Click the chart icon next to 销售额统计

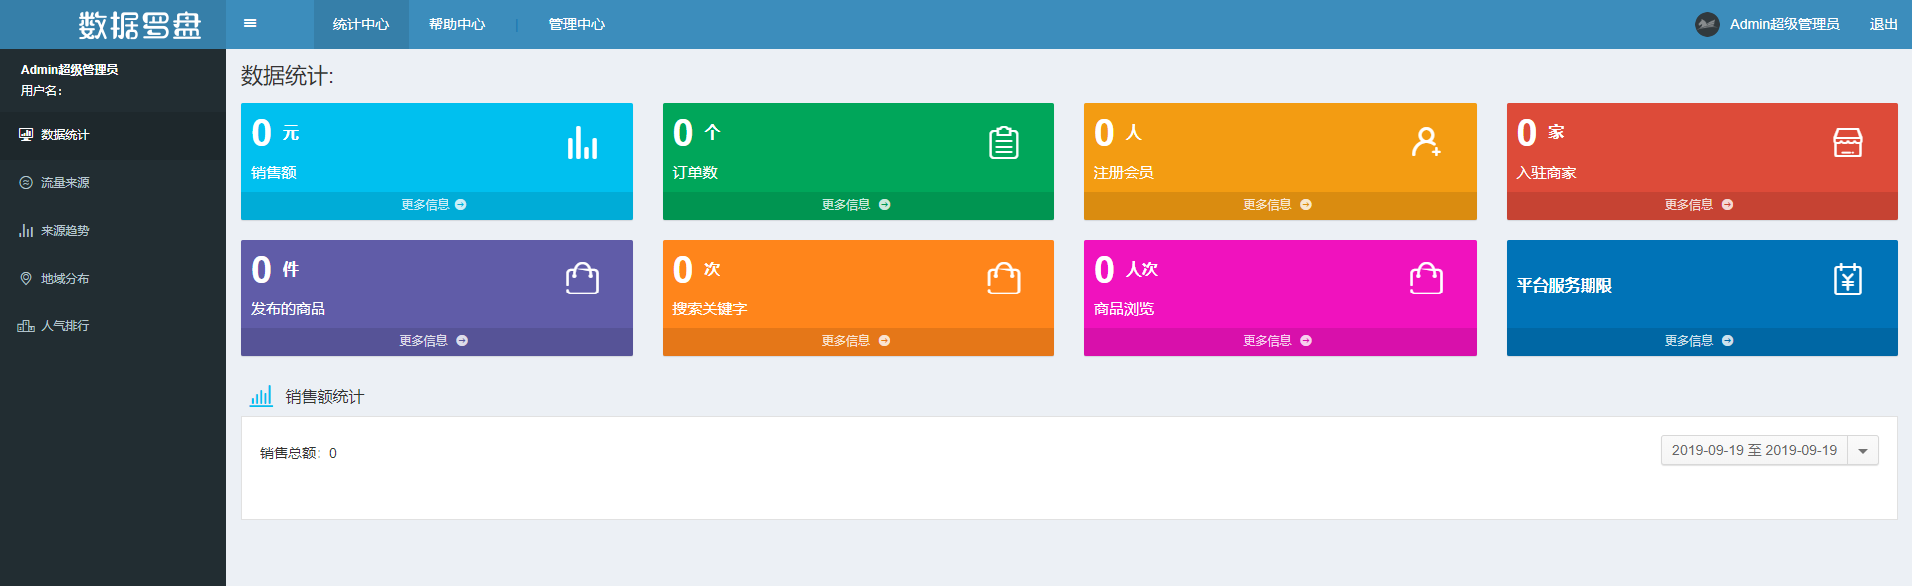(x=261, y=396)
